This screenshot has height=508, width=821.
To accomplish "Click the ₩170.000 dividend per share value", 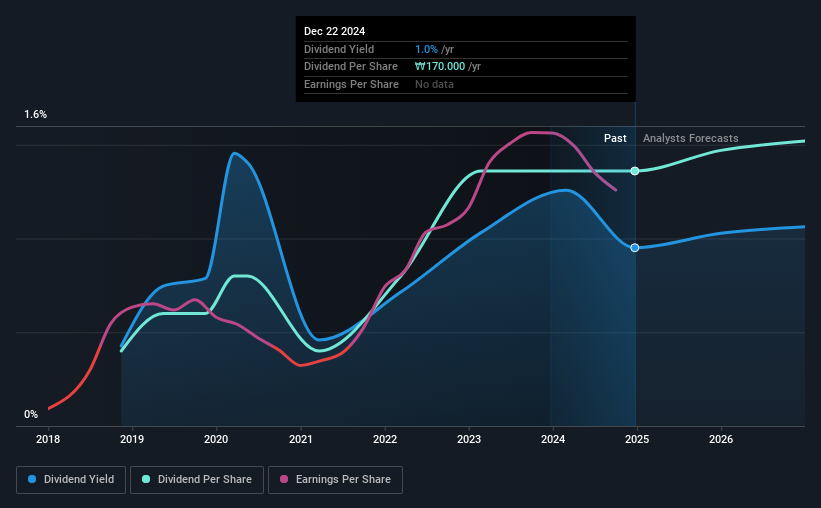I will point(440,67).
